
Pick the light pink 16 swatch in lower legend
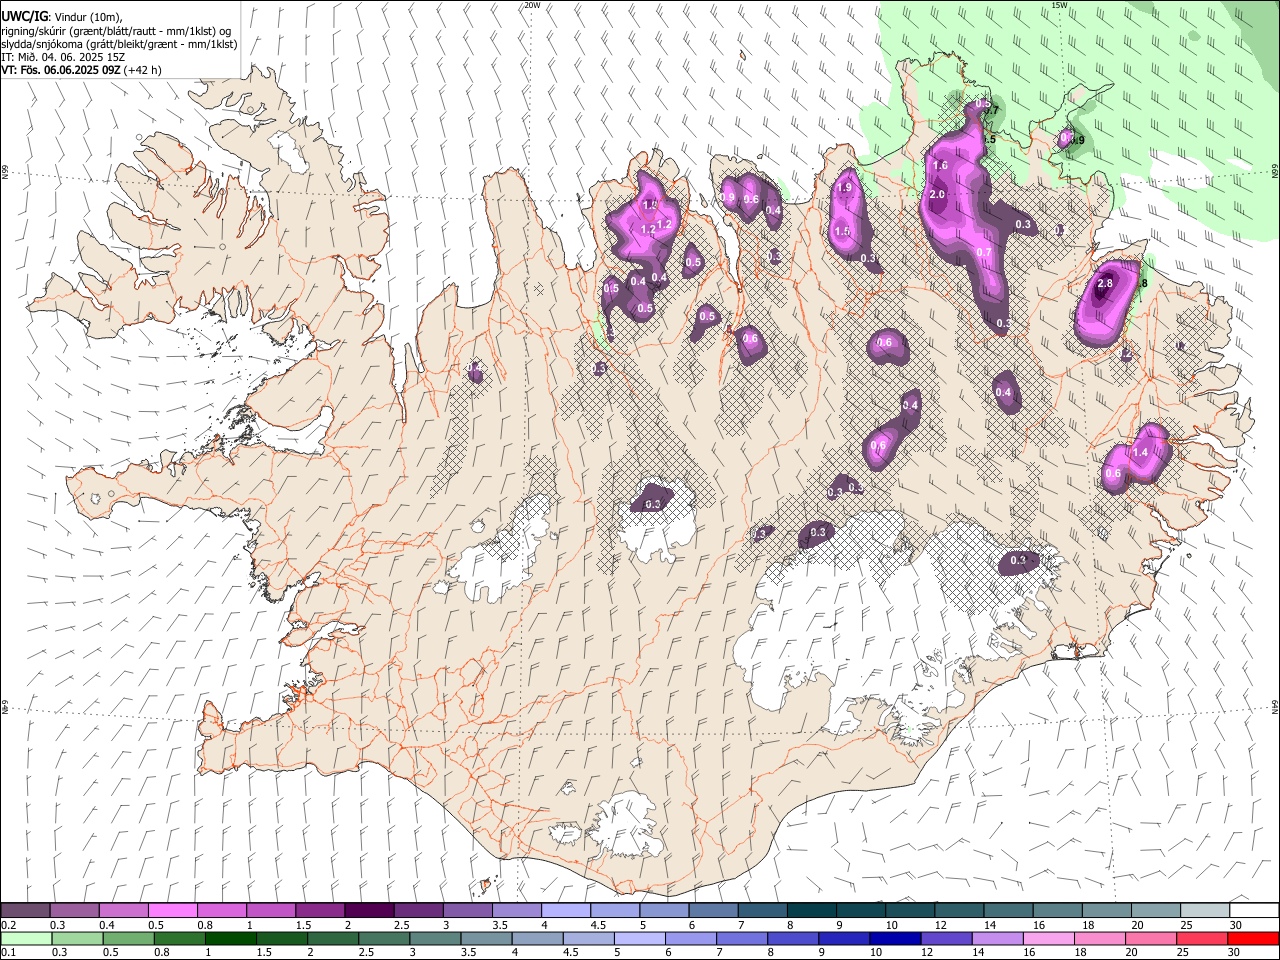tap(1048, 938)
